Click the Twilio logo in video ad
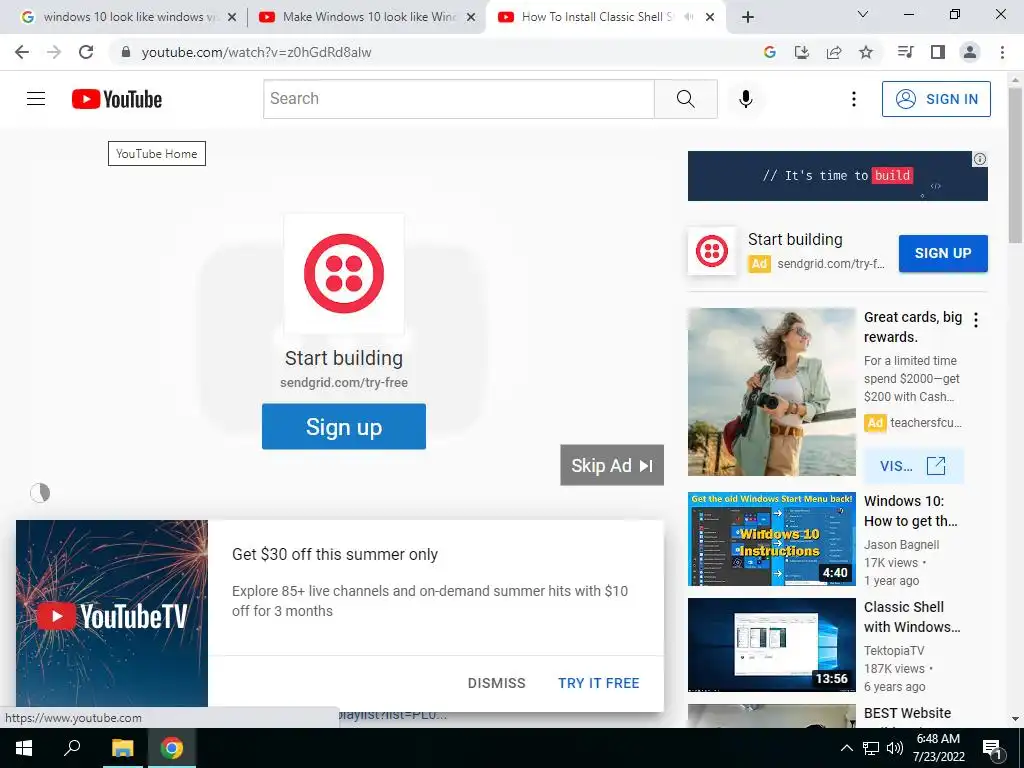This screenshot has height=768, width=1024. pyautogui.click(x=344, y=273)
